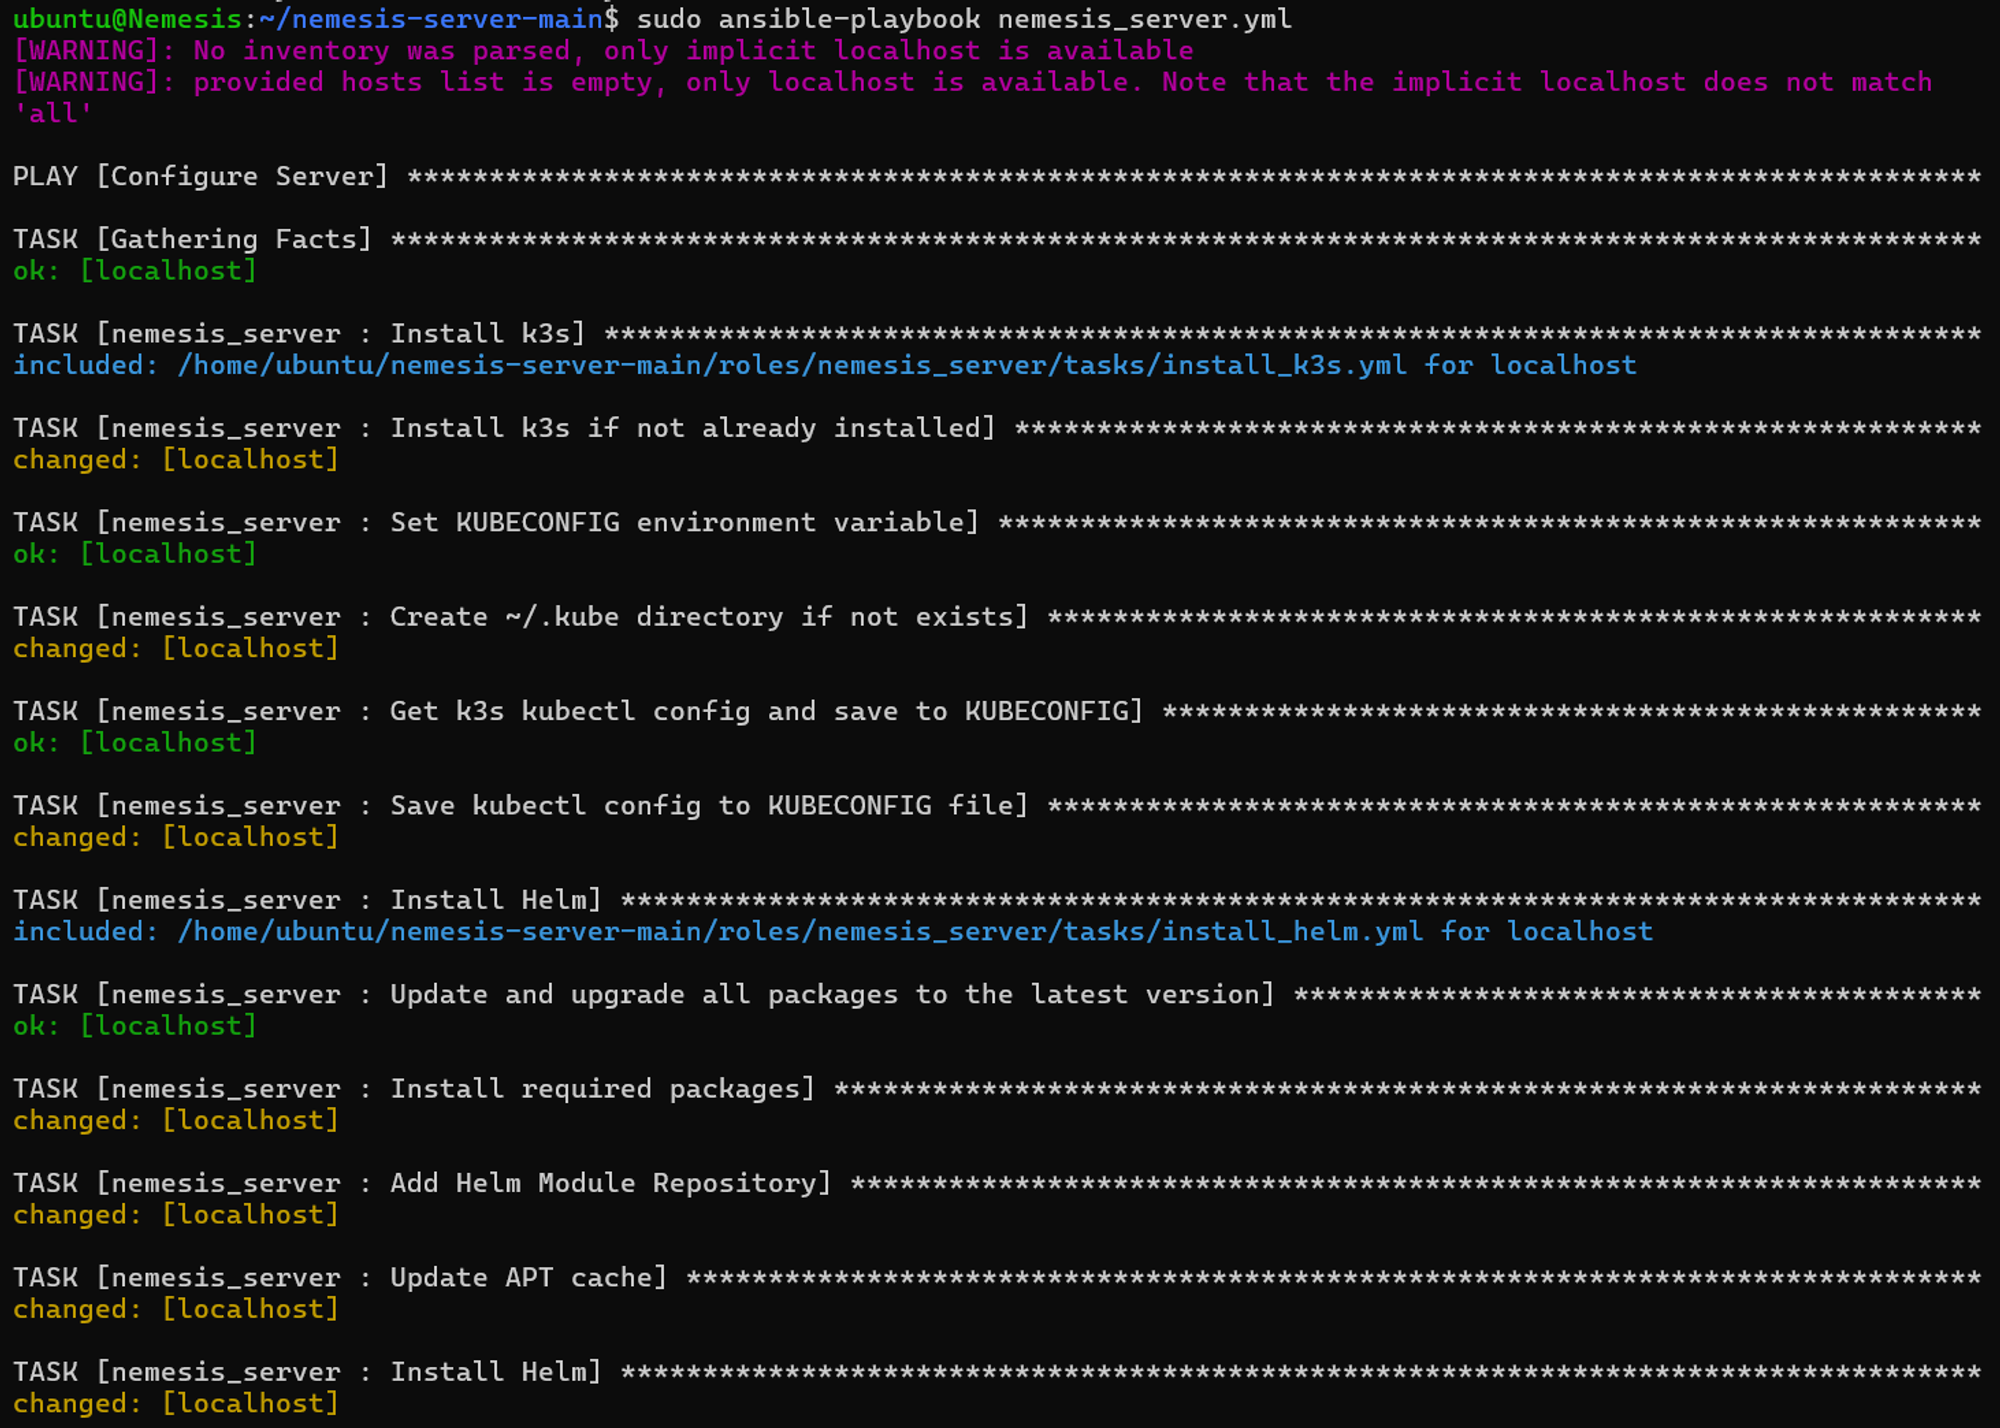This screenshot has width=2000, height=1428.
Task: Click 'ok: [localhost]' under Get k3s kubectl config
Action: pyautogui.click(x=135, y=743)
